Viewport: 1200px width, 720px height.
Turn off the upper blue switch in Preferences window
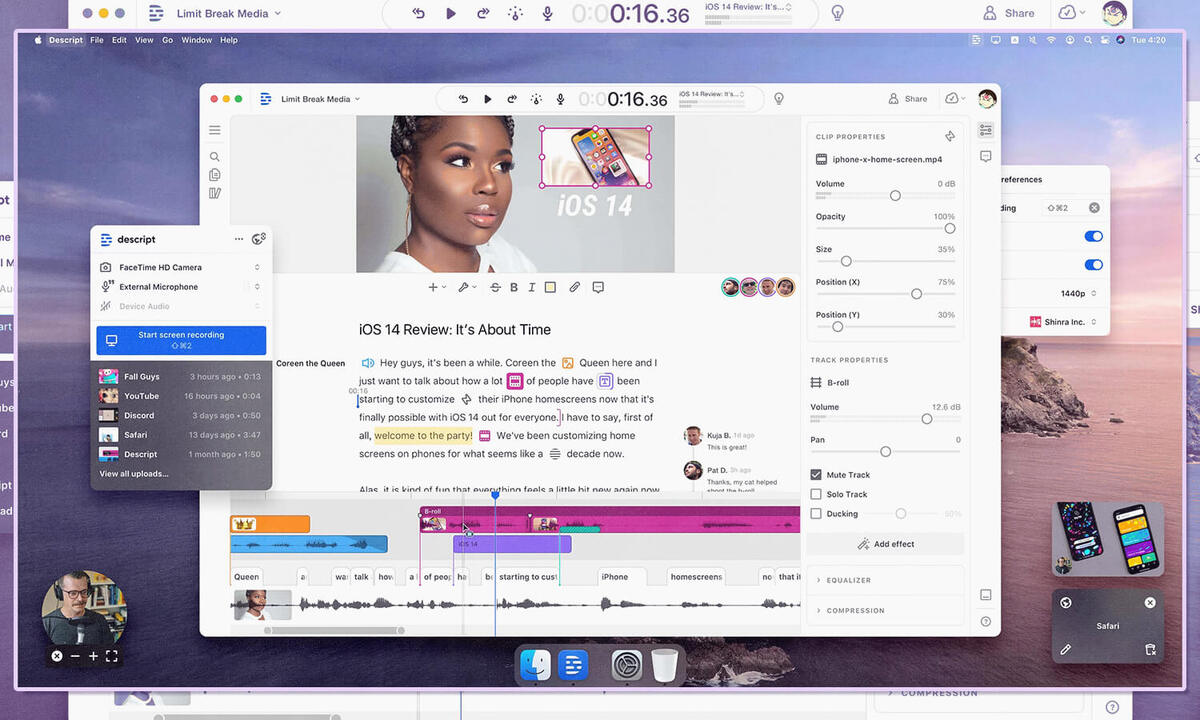click(x=1093, y=236)
